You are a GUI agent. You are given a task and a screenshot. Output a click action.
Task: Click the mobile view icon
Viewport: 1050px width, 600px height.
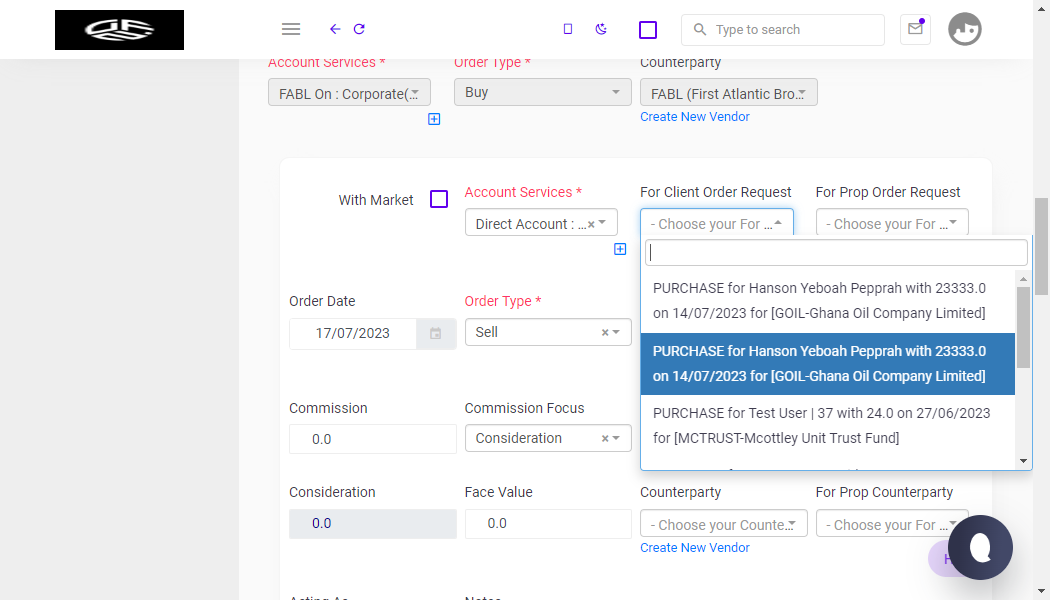point(568,29)
